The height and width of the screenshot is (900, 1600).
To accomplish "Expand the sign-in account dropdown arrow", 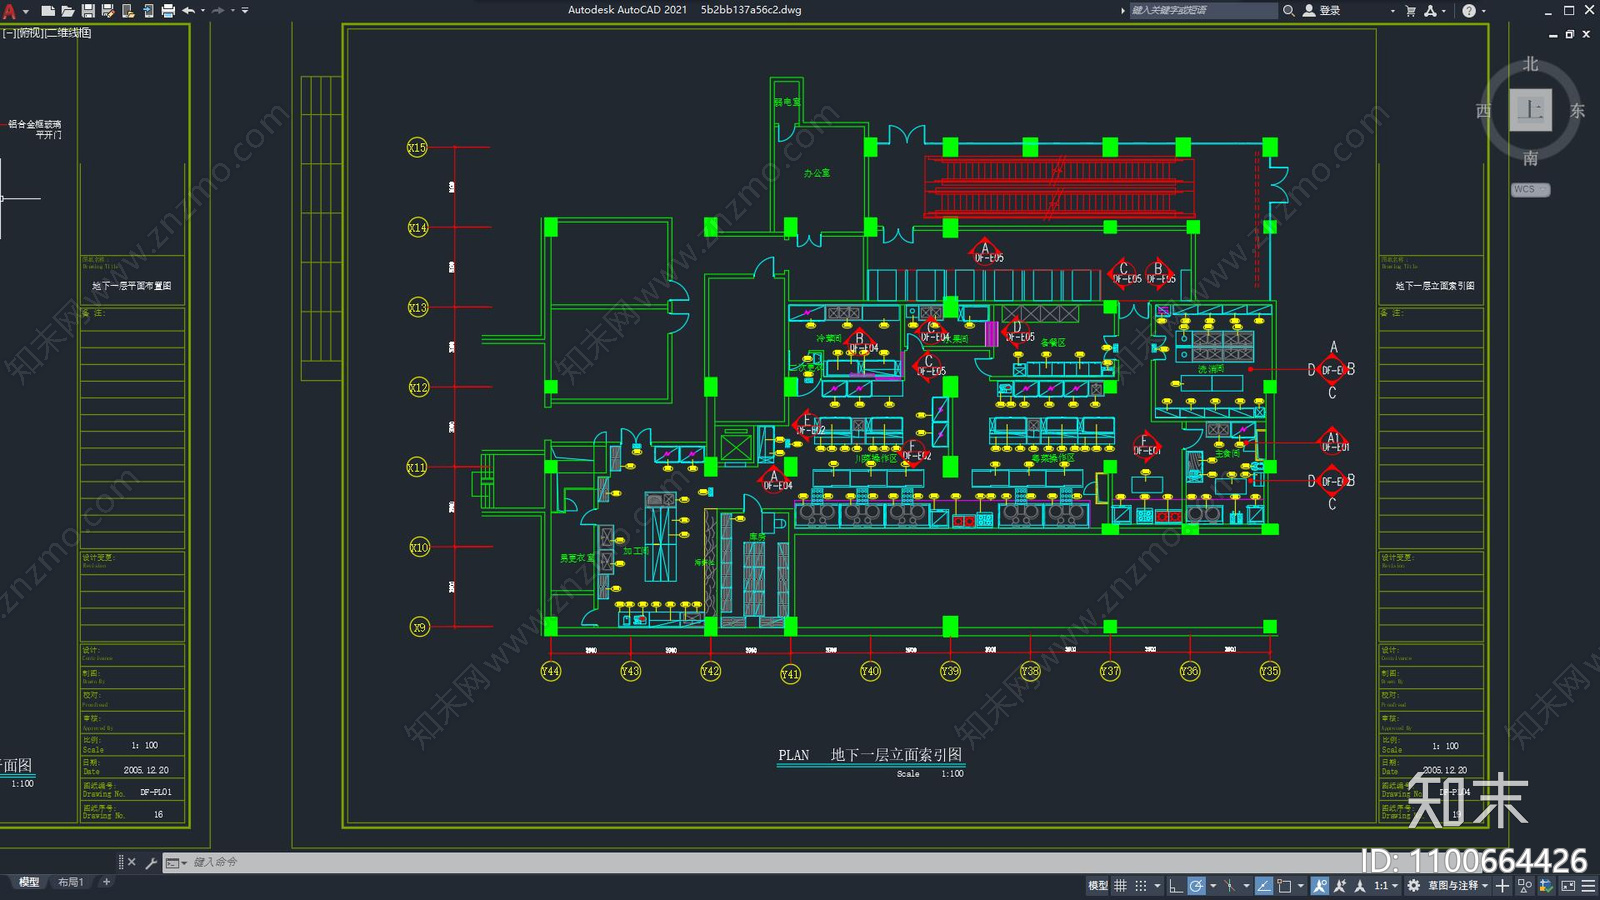I will coord(1392,11).
